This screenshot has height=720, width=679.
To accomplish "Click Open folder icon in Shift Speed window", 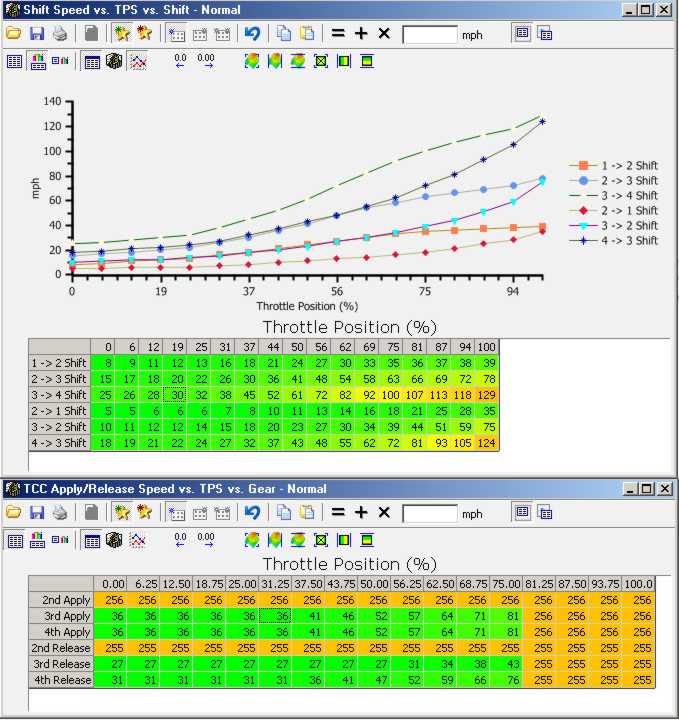I will pos(14,34).
